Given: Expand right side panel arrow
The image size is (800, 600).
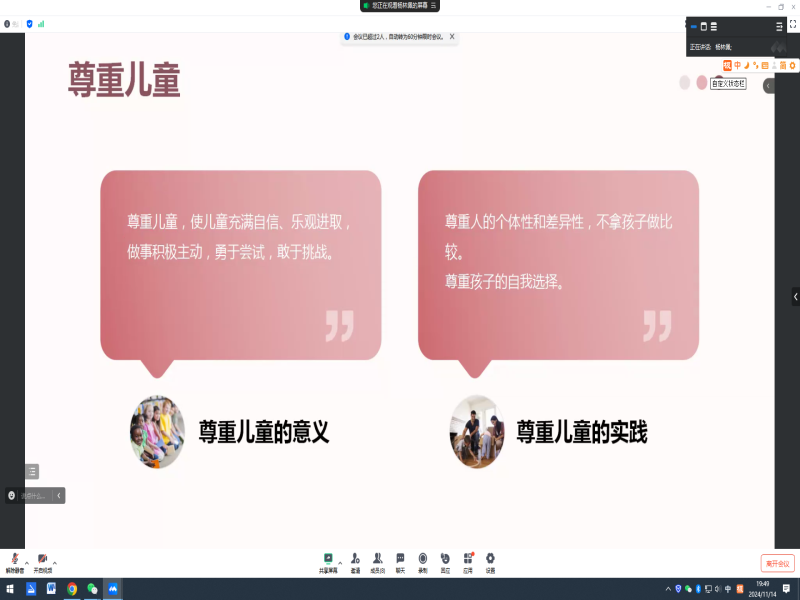Looking at the screenshot, I should (795, 296).
